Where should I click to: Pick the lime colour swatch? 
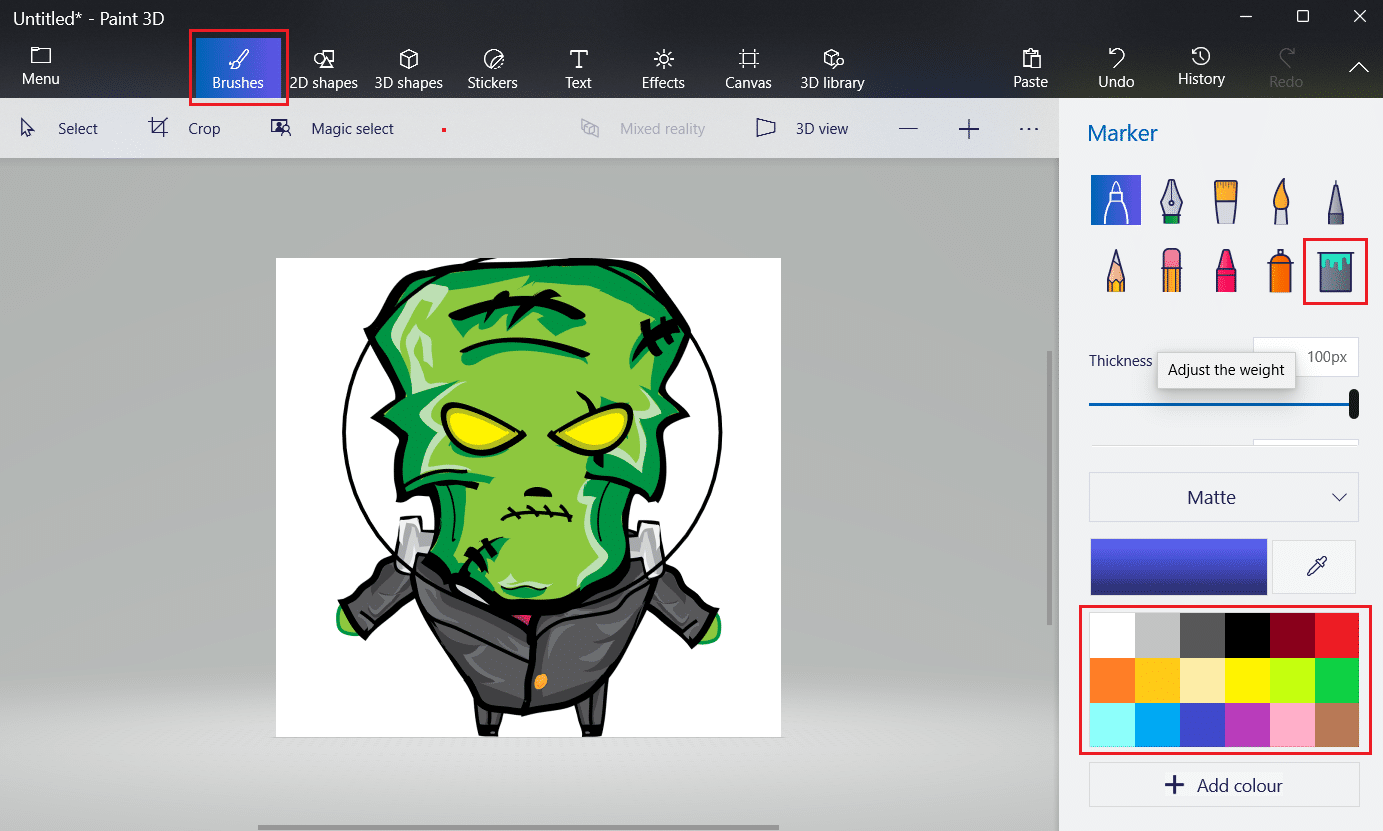pos(1292,680)
